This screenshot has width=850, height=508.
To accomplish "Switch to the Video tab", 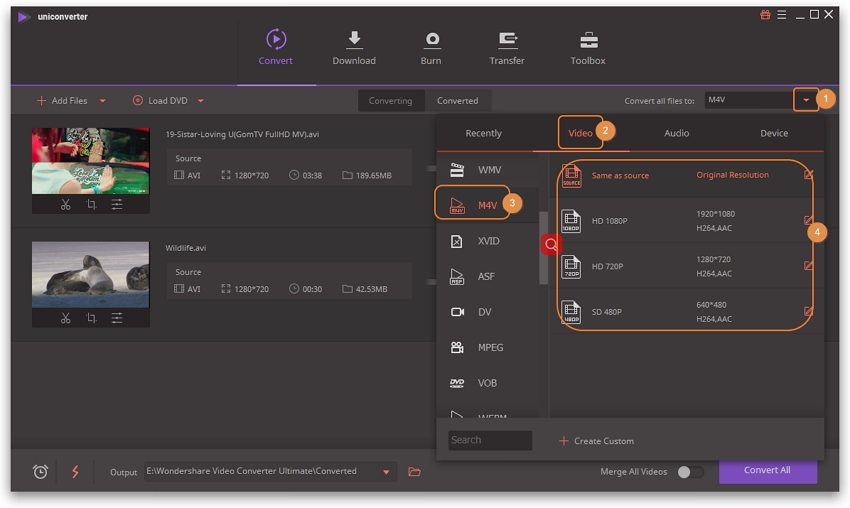I will [x=580, y=133].
